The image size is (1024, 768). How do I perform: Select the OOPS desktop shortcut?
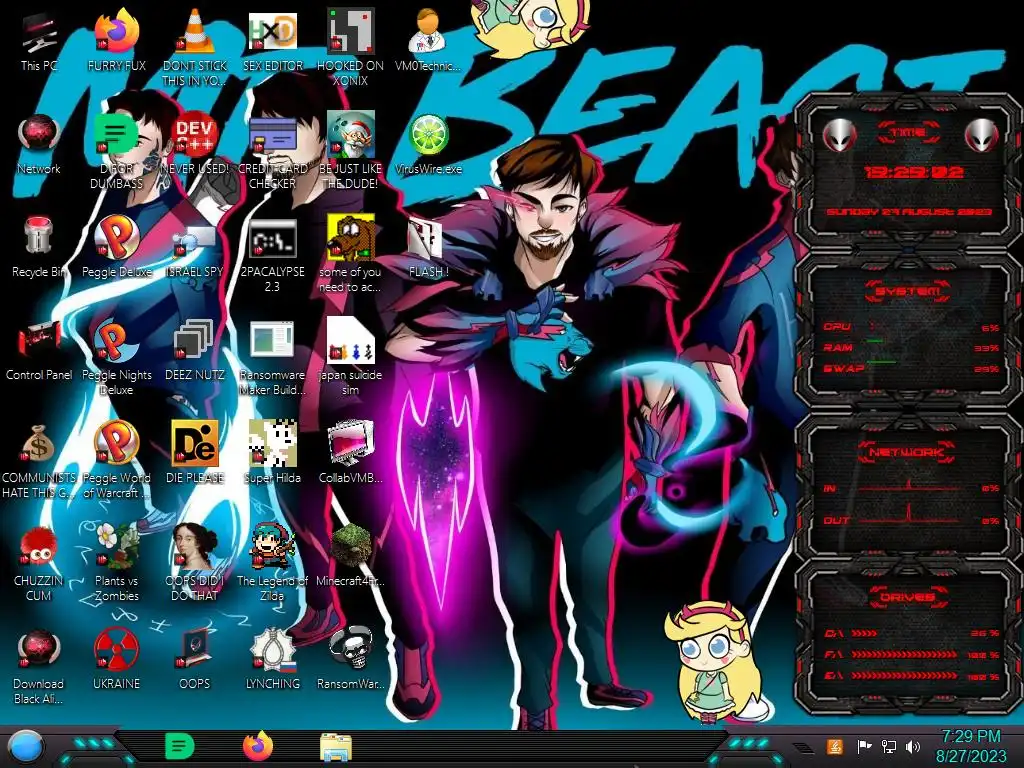[x=195, y=658]
